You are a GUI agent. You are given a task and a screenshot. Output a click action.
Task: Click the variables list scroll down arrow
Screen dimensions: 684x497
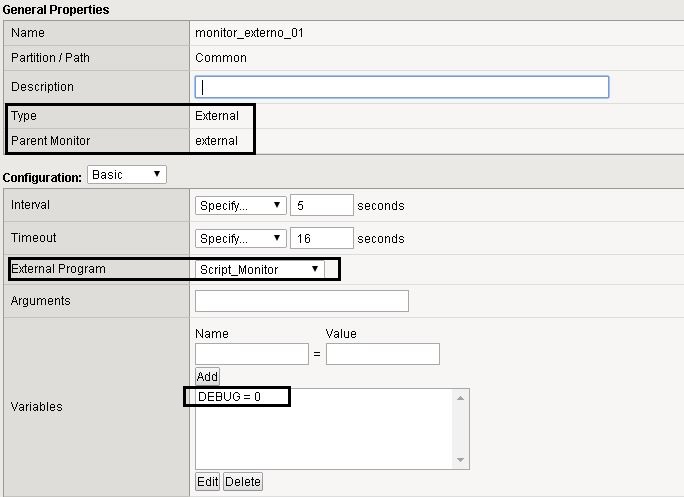(461, 460)
